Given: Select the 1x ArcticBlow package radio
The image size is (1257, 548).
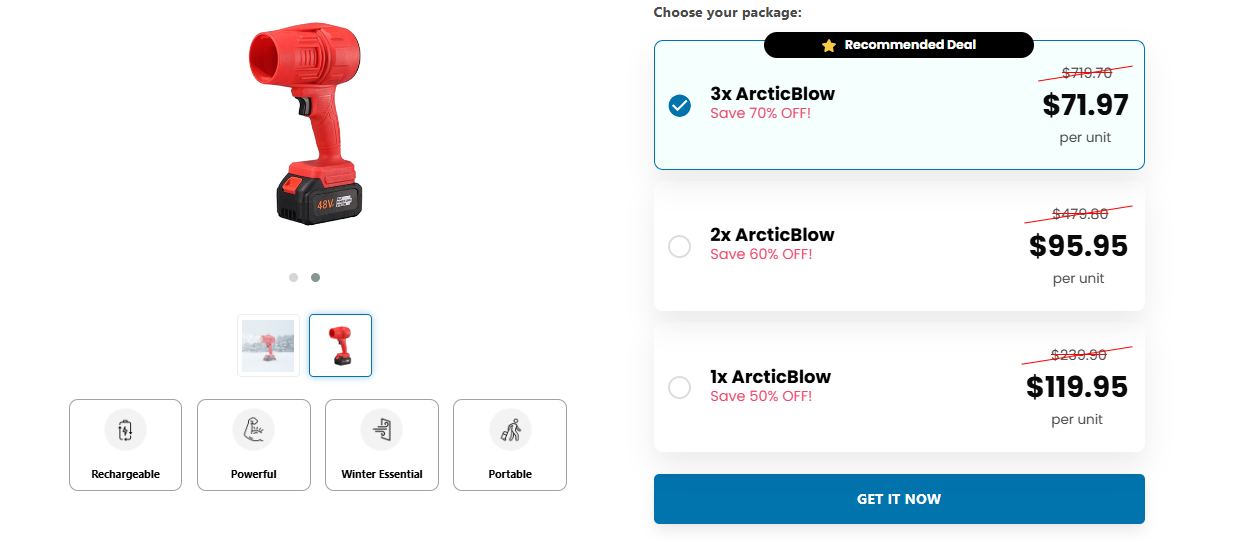Looking at the screenshot, I should [x=680, y=387].
